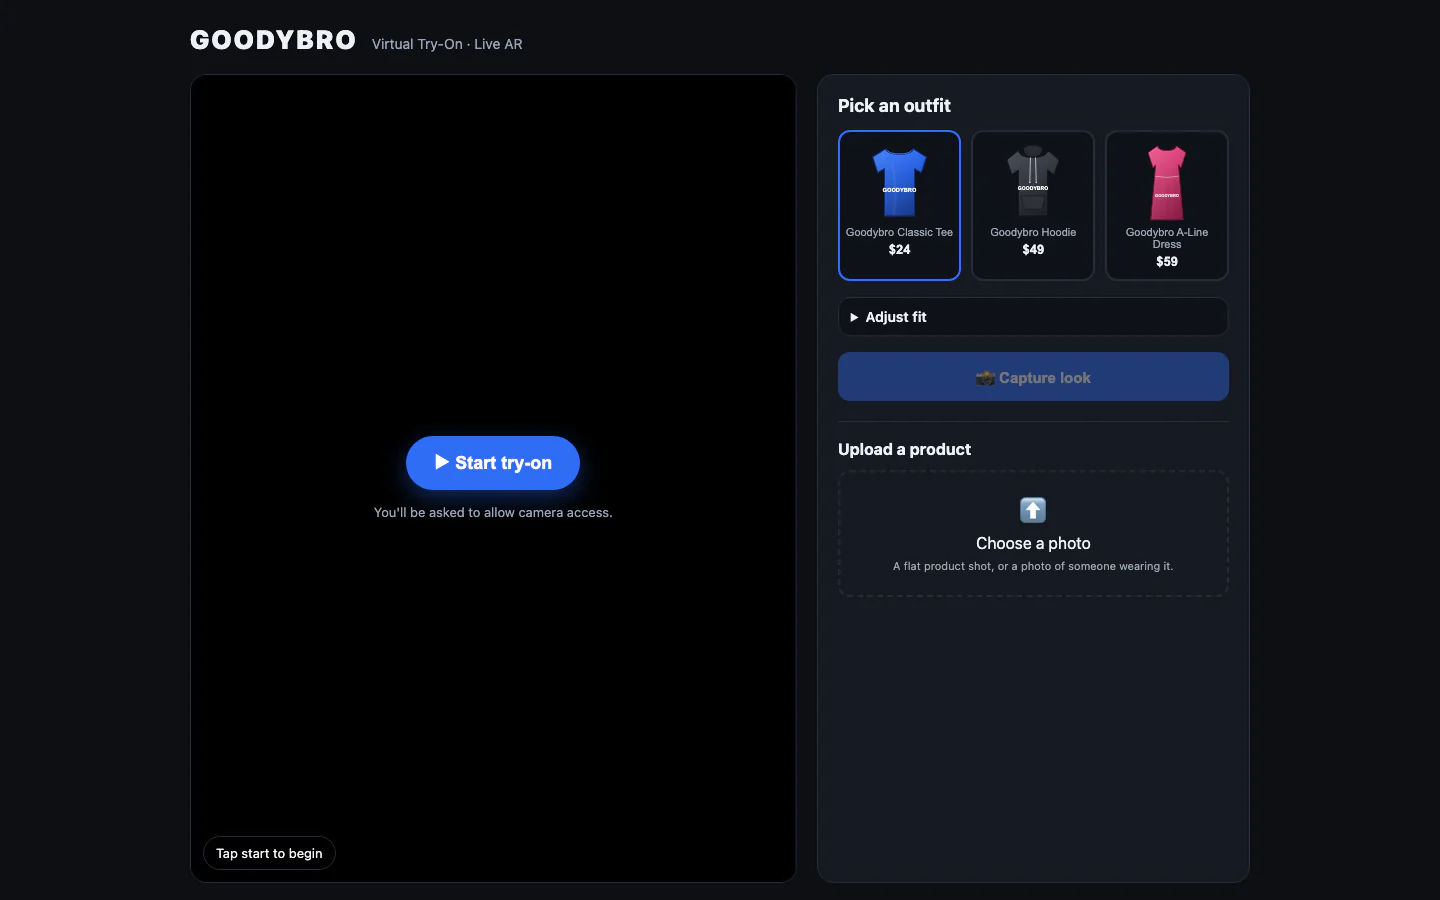Click the blue Classic Tee shirt icon
The image size is (1440, 900).
tap(899, 182)
